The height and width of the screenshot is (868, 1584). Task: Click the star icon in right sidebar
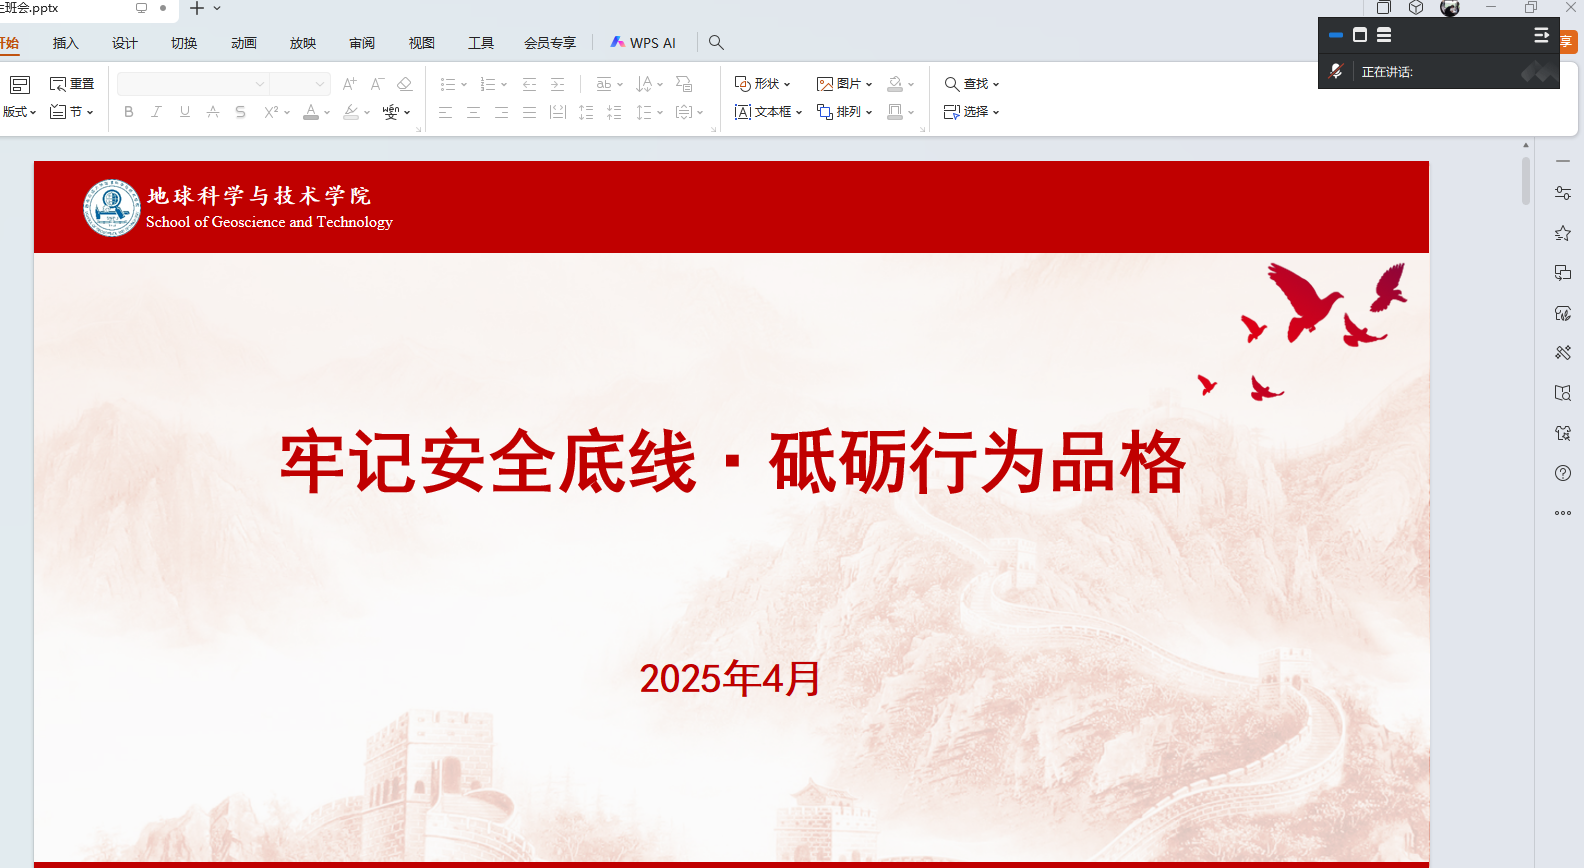pos(1563,233)
